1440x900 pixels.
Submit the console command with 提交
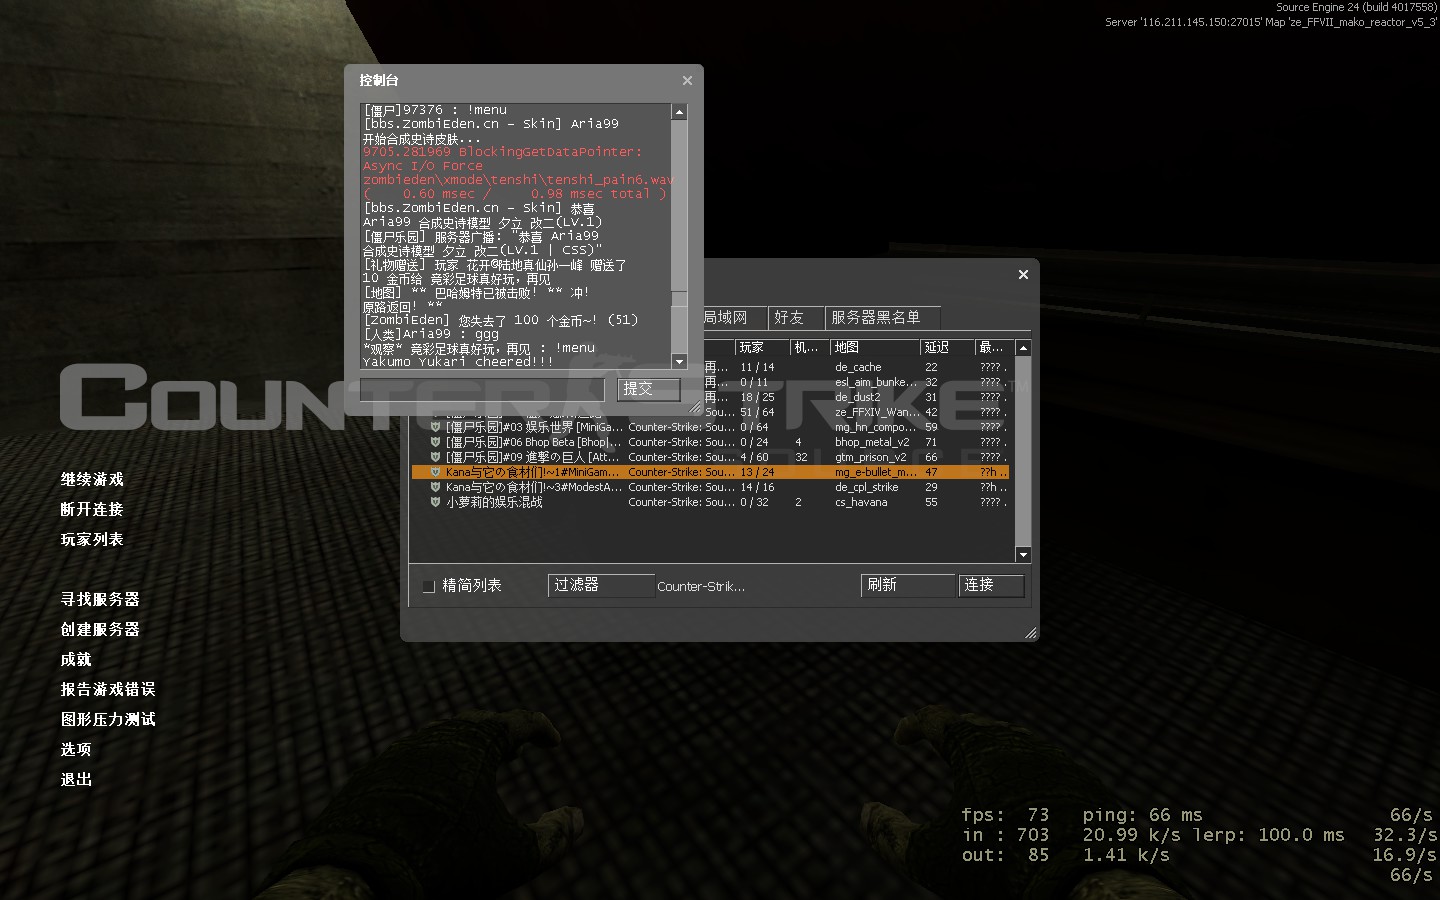[649, 389]
